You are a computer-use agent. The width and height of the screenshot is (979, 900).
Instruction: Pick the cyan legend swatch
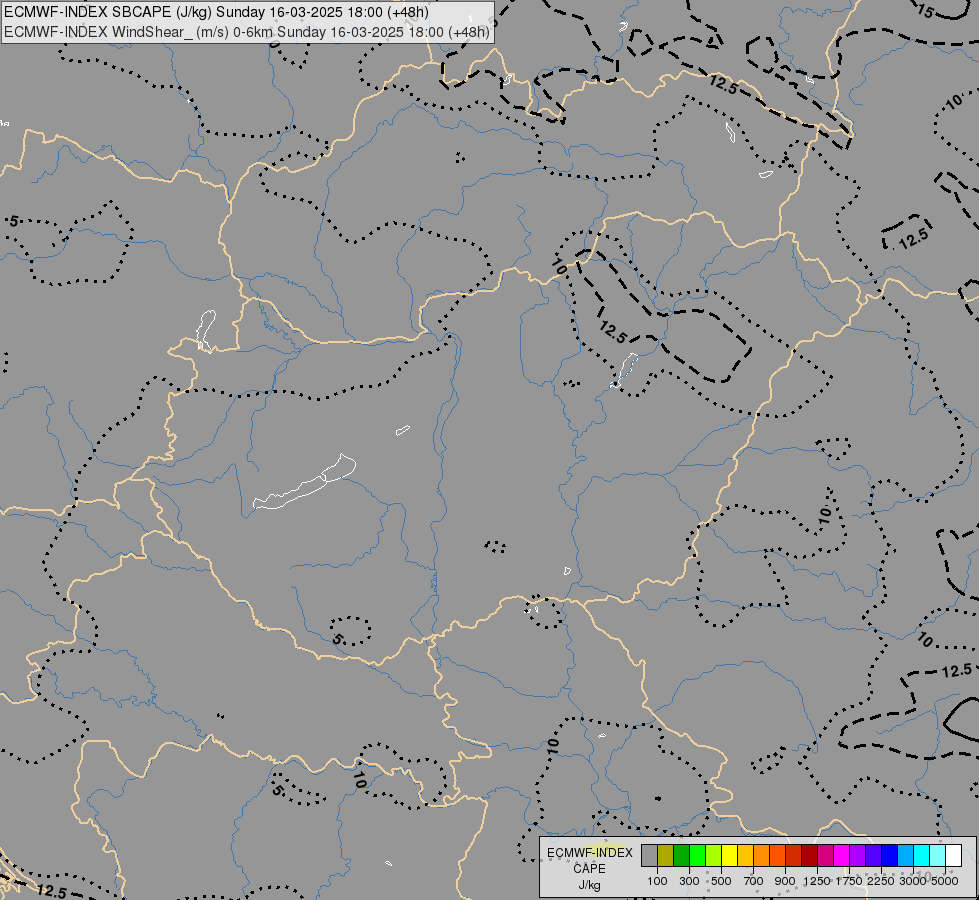(x=921, y=855)
